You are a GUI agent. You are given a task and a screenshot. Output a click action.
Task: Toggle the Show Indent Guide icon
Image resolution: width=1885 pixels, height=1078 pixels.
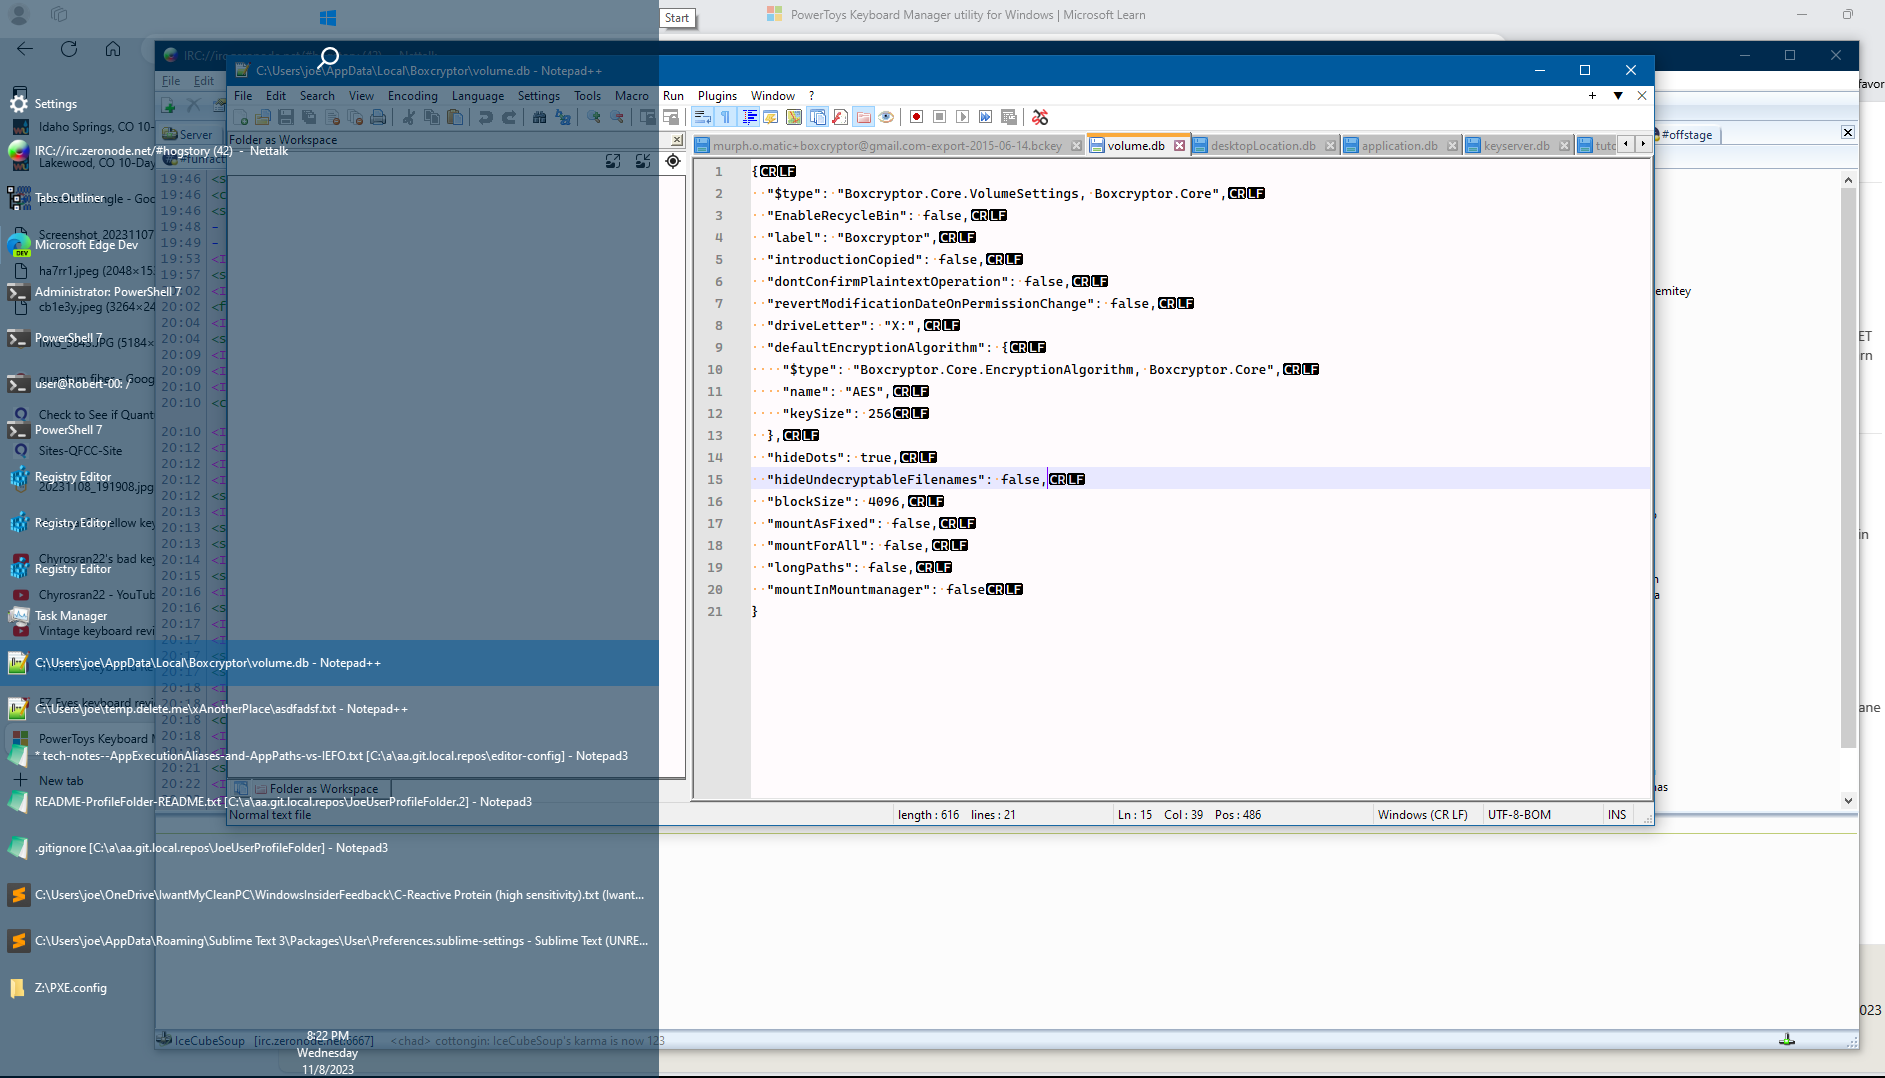[x=749, y=118]
